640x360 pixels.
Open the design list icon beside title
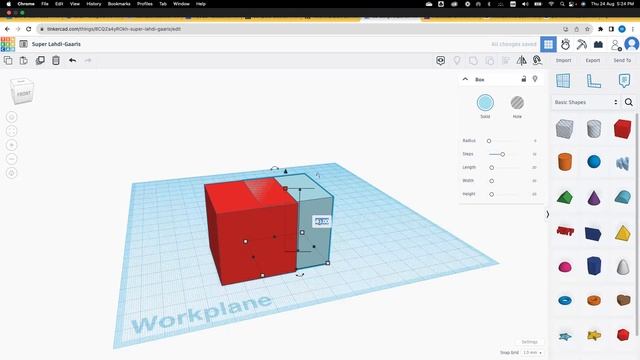[x=24, y=44]
